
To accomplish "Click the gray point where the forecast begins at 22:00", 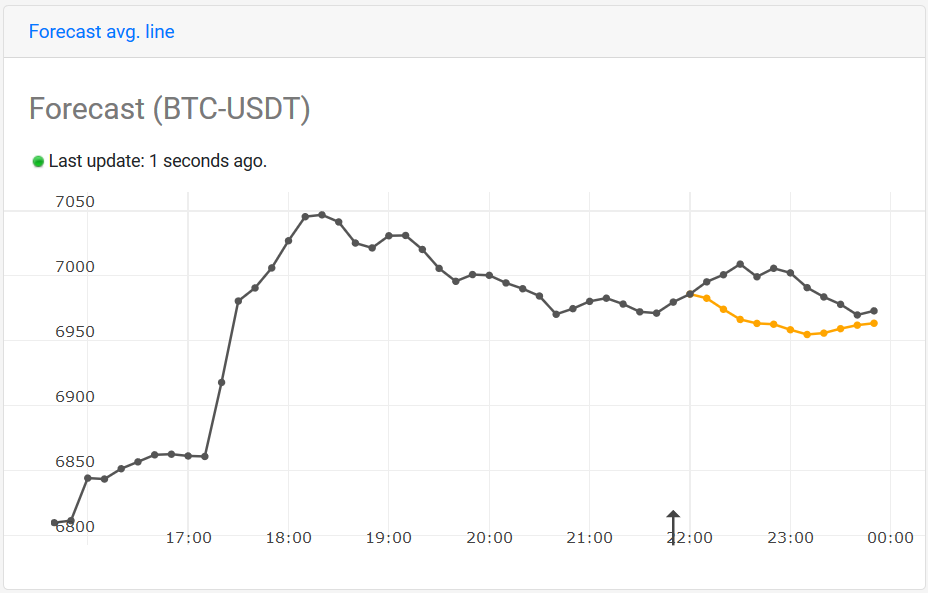I will point(689,294).
